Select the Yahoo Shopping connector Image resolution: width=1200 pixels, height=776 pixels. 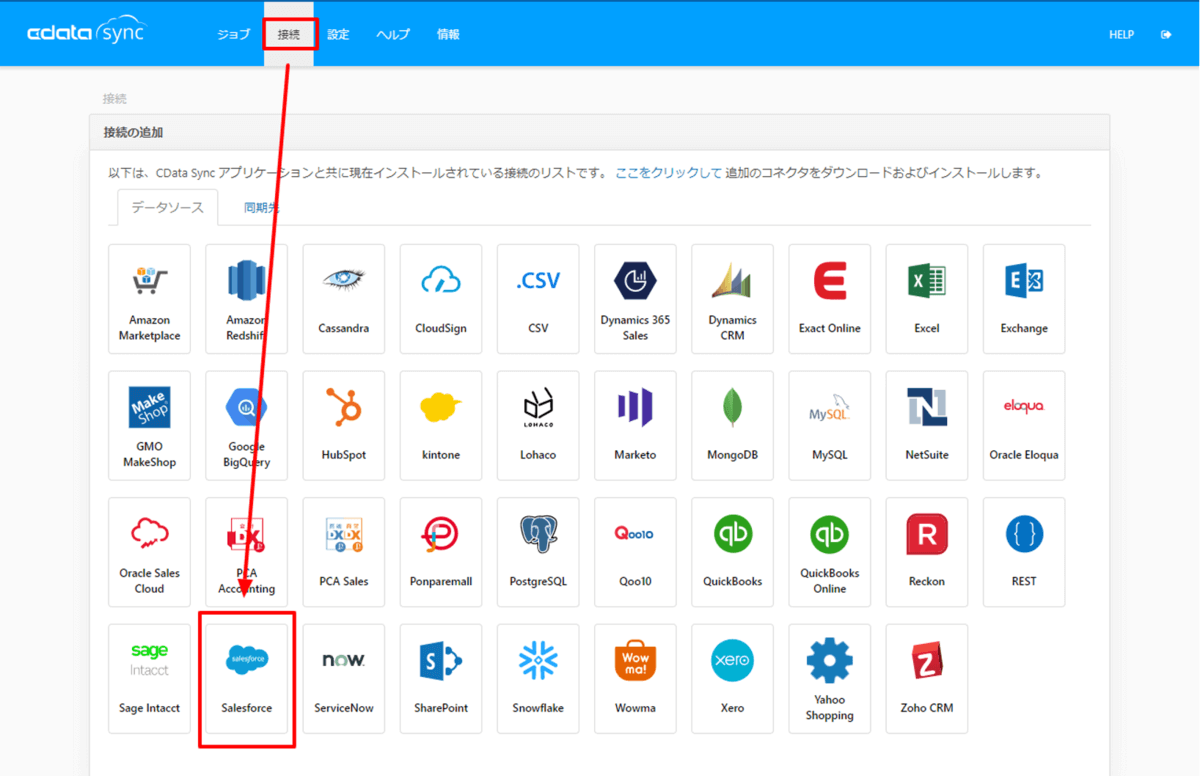click(x=829, y=679)
